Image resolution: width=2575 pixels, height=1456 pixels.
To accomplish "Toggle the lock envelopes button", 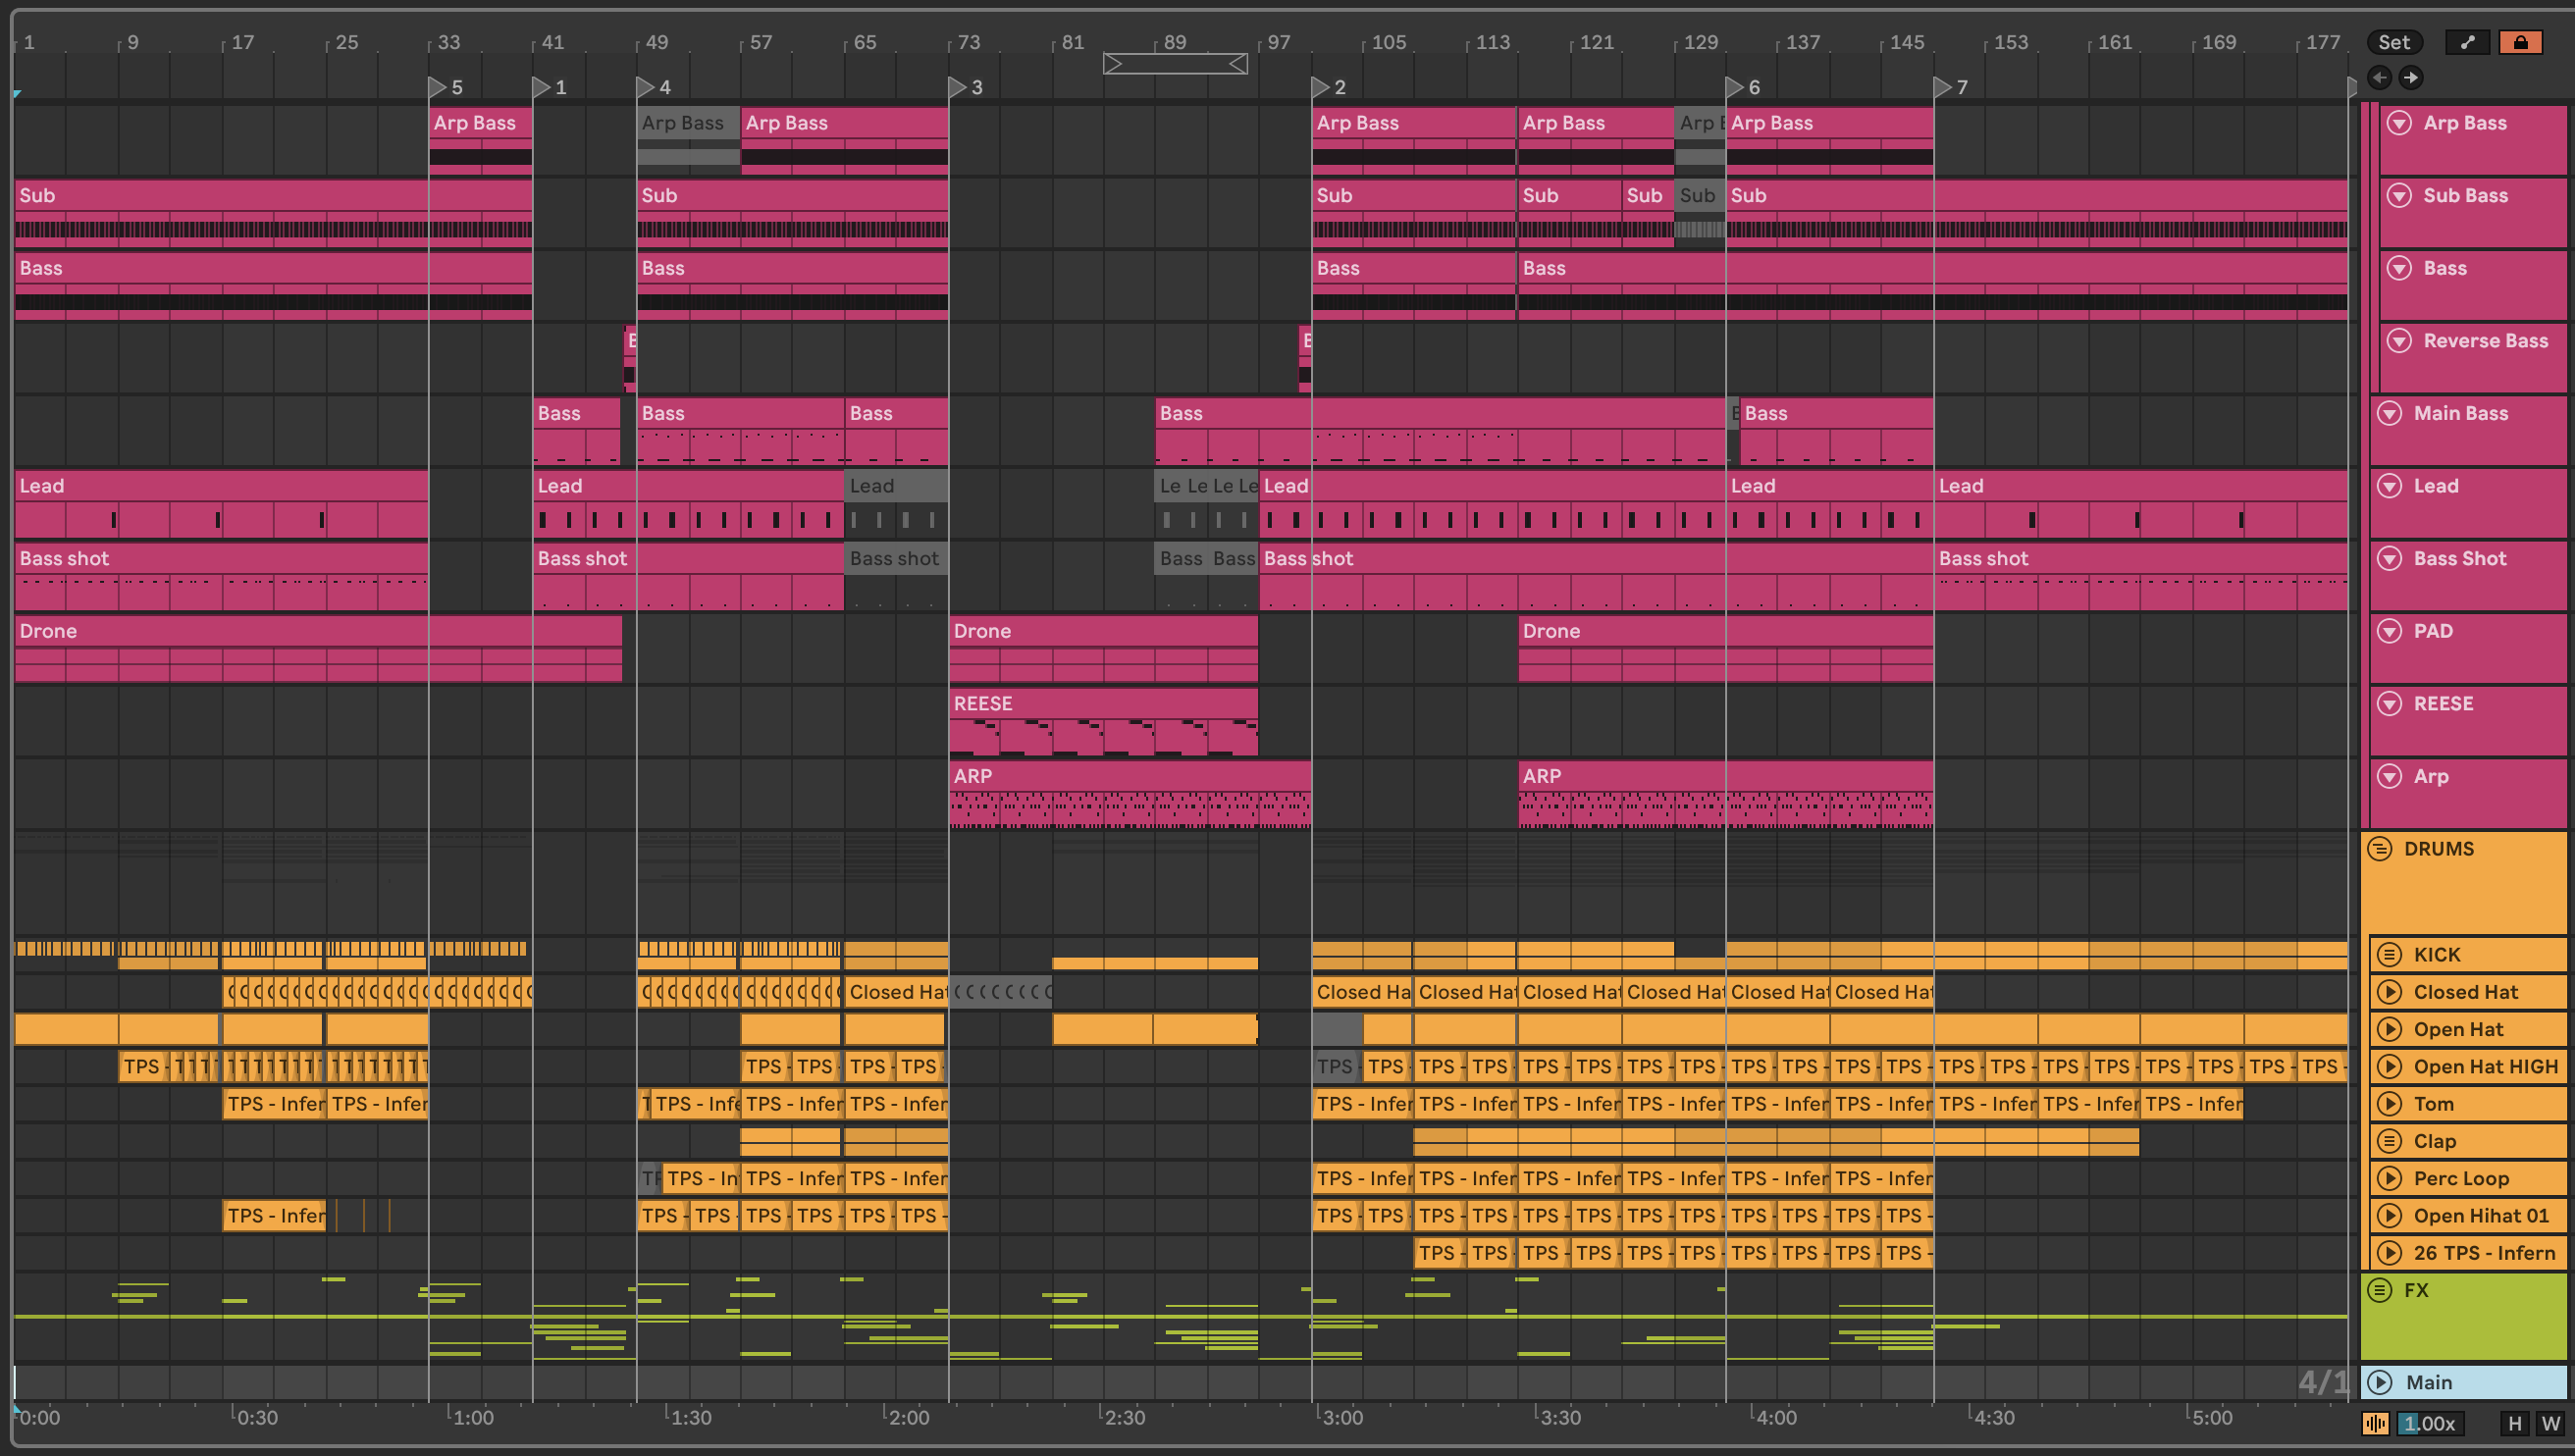I will (x=2520, y=42).
